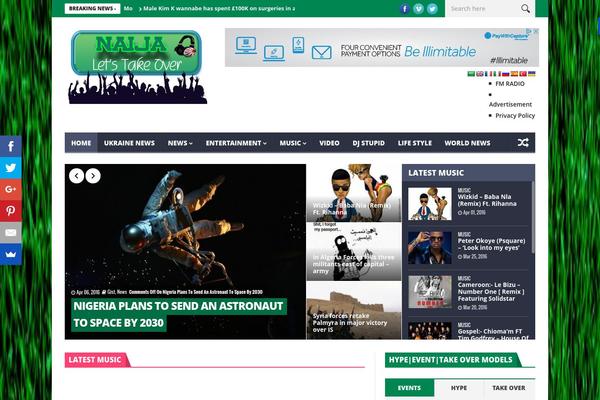The image size is (600, 400).
Task: Open Male Kim K wannabe breaking news
Action: (218, 8)
